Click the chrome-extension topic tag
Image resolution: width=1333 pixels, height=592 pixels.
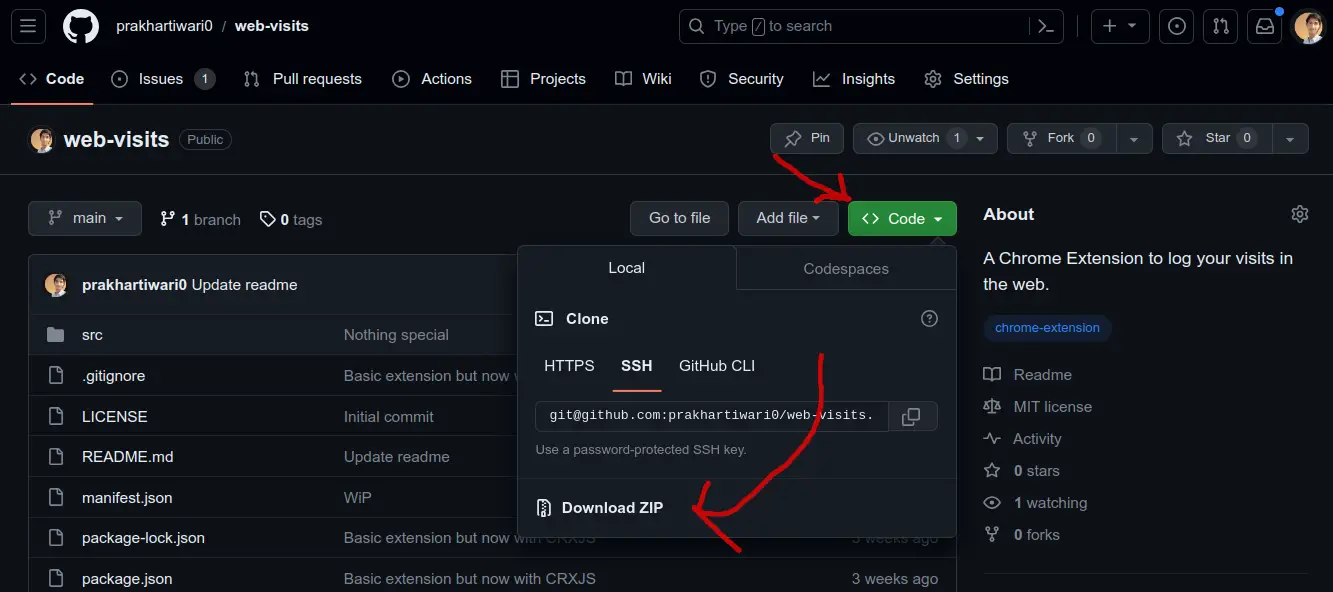coord(1047,328)
